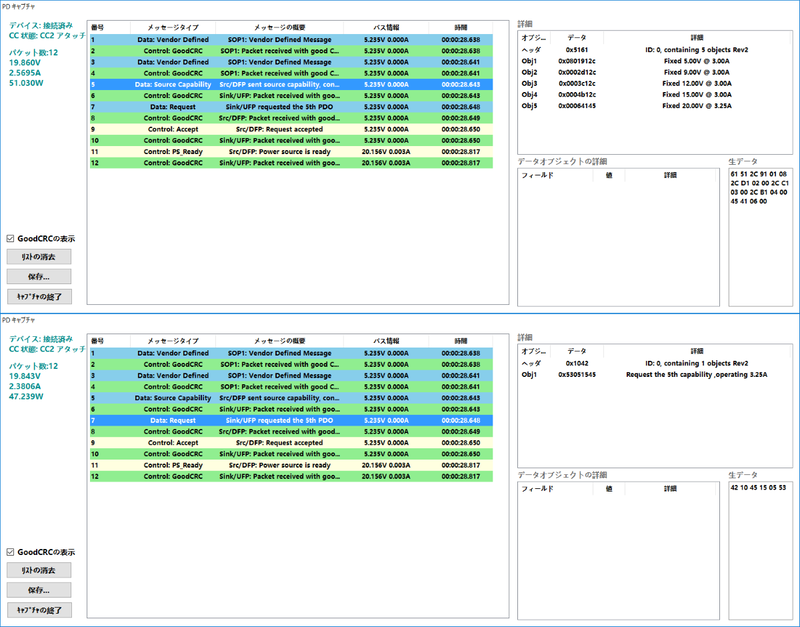This screenshot has height=627, width=800.
Task: Select Obj4 row Fixed 15.00V @ 3.00A
Action: coord(655,95)
